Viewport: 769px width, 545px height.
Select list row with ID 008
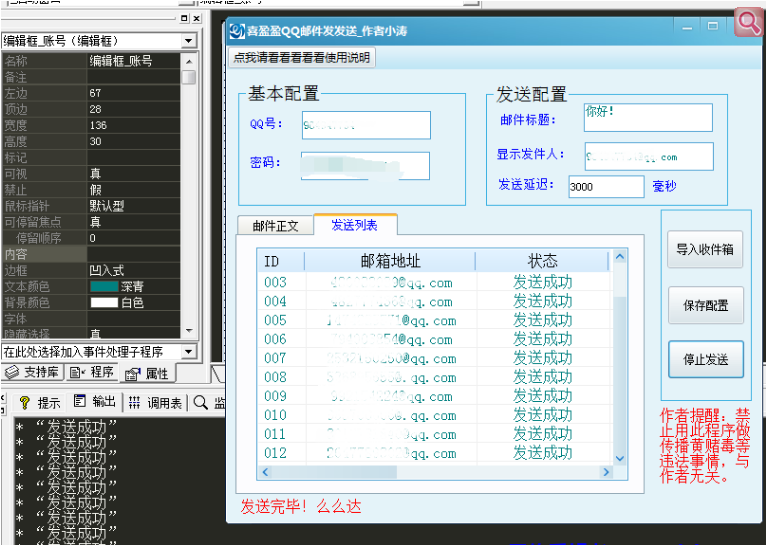tap(435, 378)
